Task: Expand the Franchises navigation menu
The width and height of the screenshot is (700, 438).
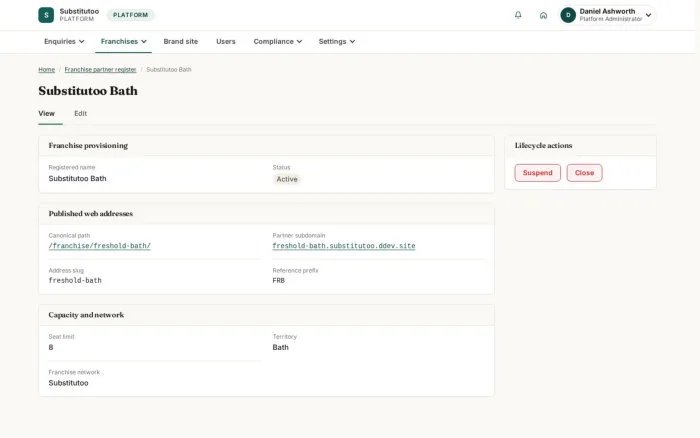Action: (123, 42)
